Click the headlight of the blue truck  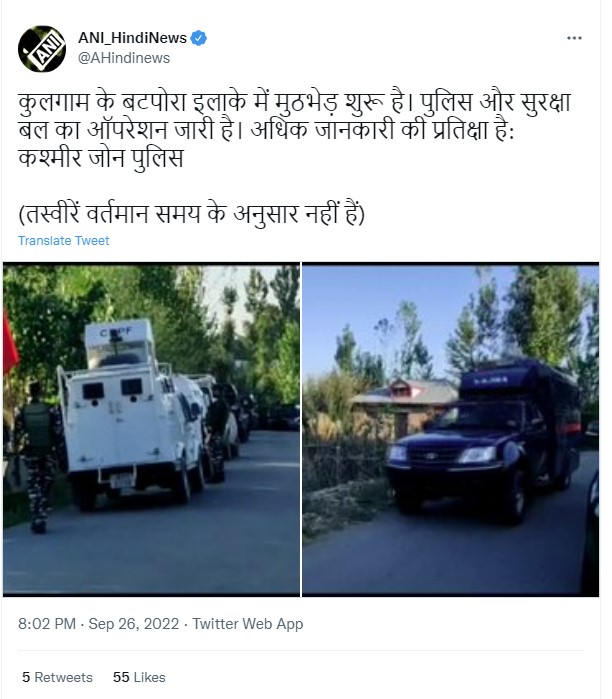478,455
